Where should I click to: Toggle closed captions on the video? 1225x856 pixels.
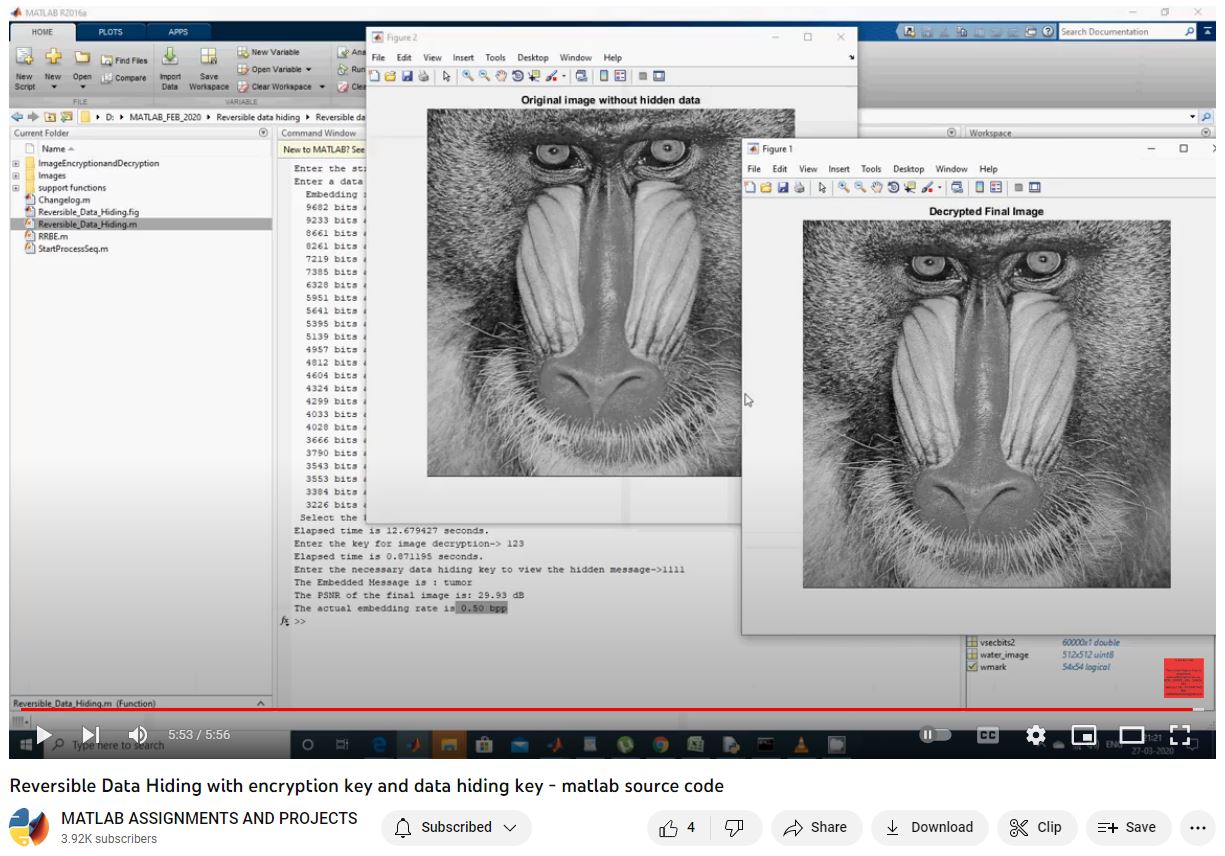coord(987,735)
